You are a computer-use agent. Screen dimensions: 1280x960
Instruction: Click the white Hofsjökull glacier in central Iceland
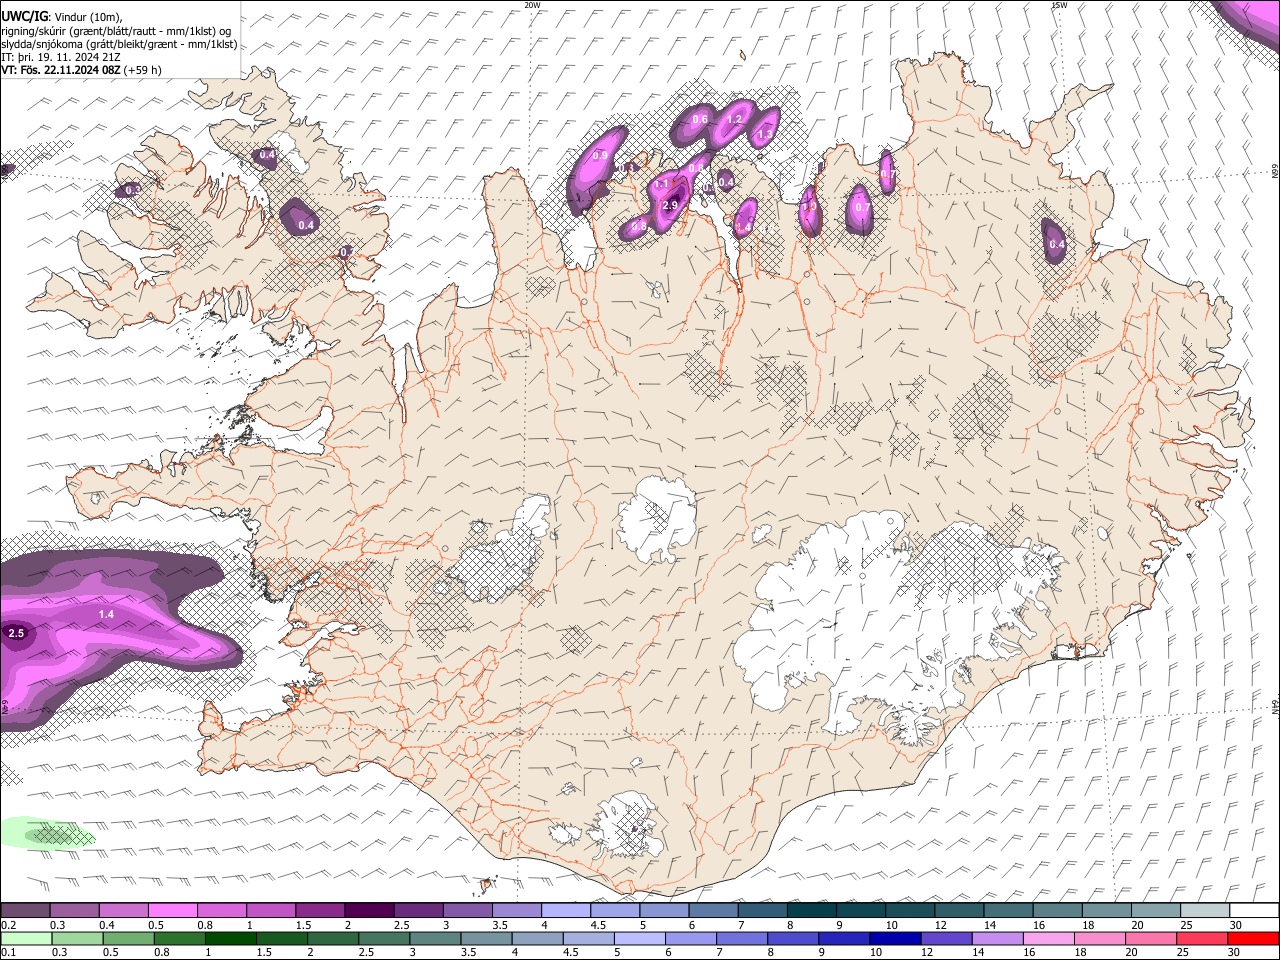tap(657, 518)
